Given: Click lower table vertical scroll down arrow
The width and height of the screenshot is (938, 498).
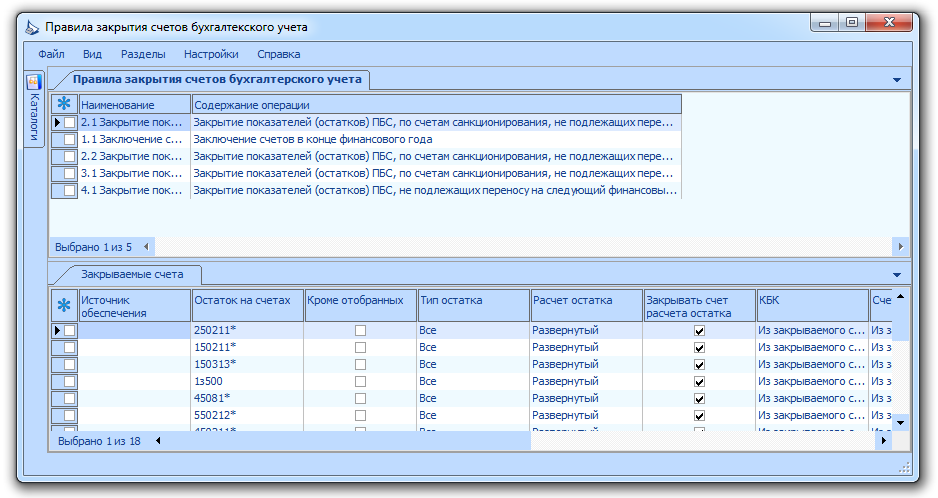Looking at the screenshot, I should (900, 423).
